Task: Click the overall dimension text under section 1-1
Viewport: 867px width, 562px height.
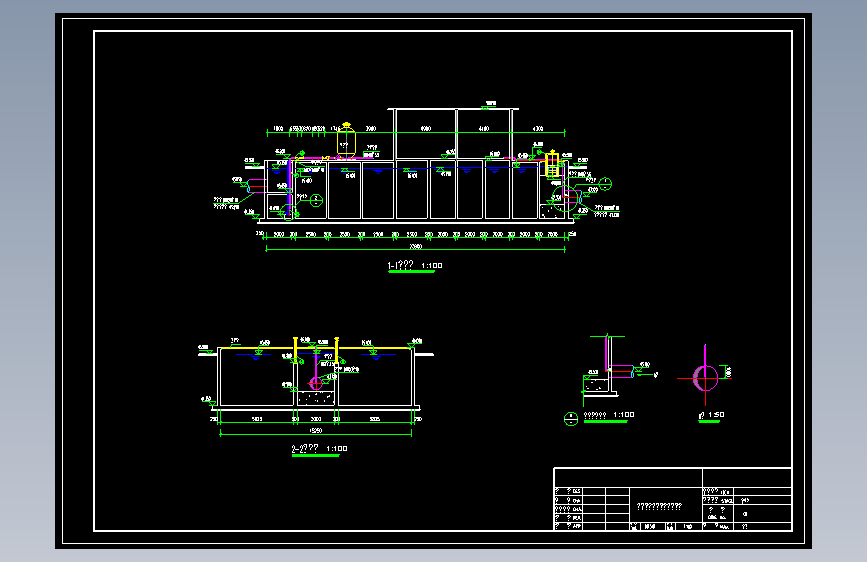Action: tap(415, 246)
